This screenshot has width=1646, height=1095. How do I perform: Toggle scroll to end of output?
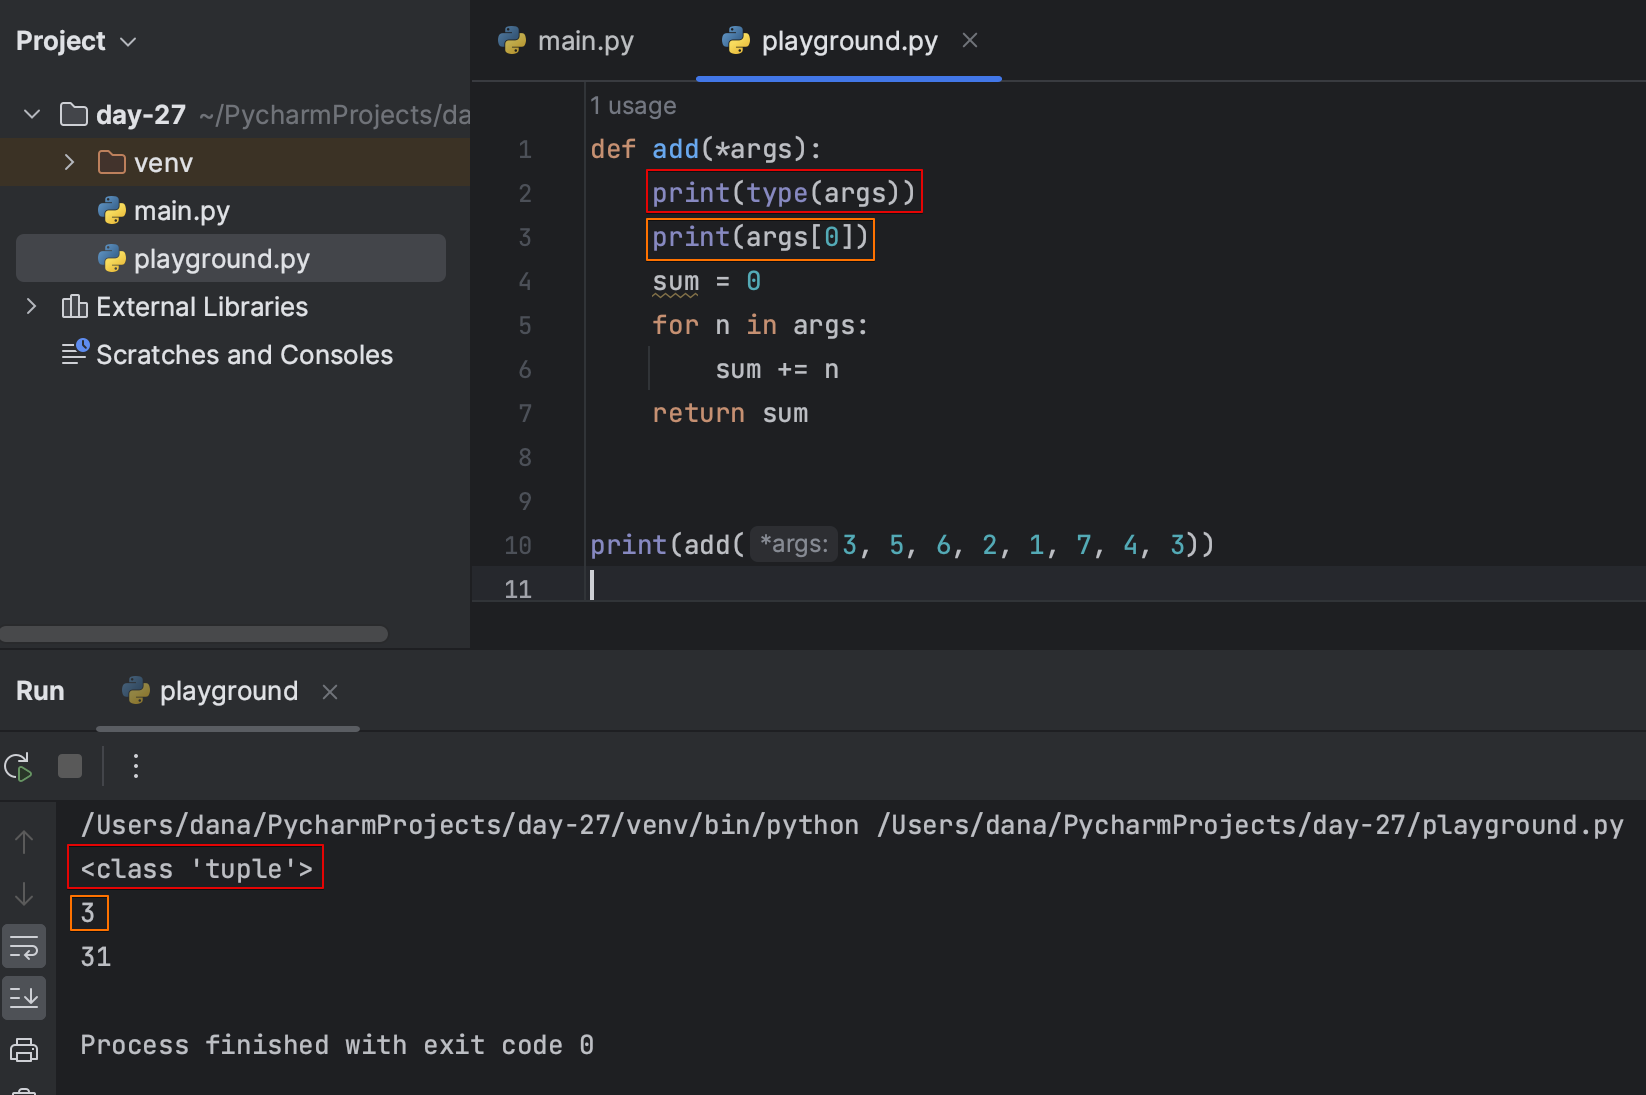pos(24,997)
